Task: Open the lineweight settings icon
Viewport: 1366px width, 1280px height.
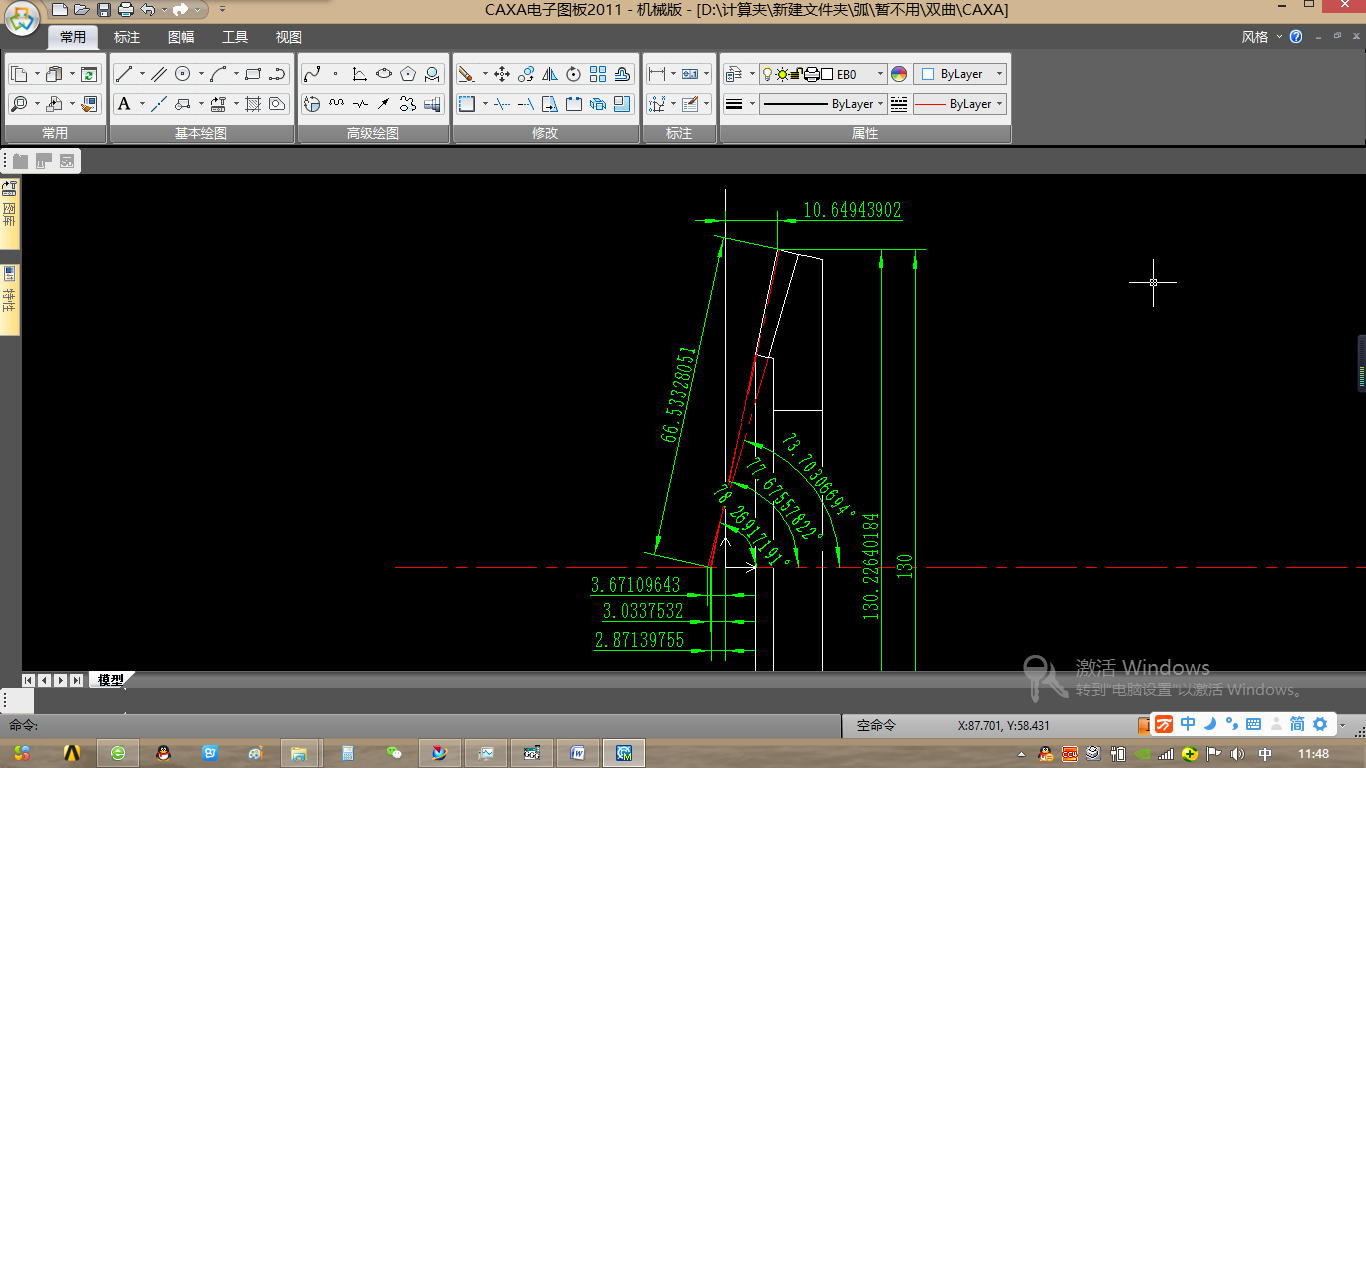Action: click(x=734, y=104)
